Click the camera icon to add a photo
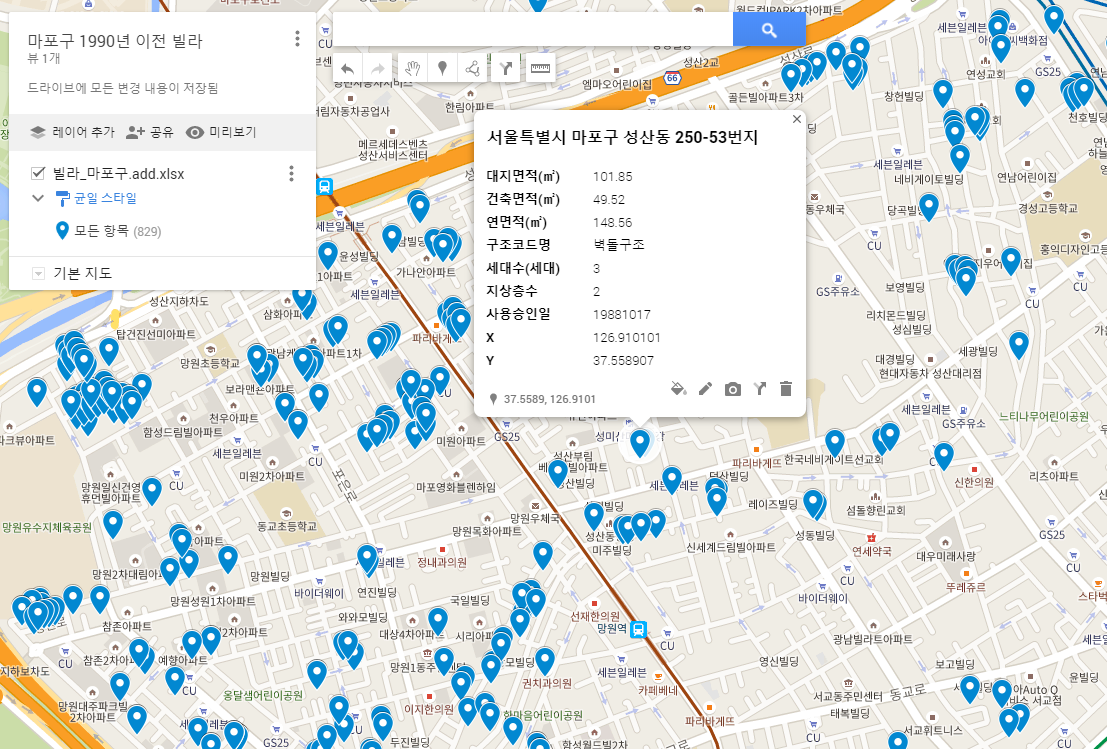1107x749 pixels. point(732,388)
